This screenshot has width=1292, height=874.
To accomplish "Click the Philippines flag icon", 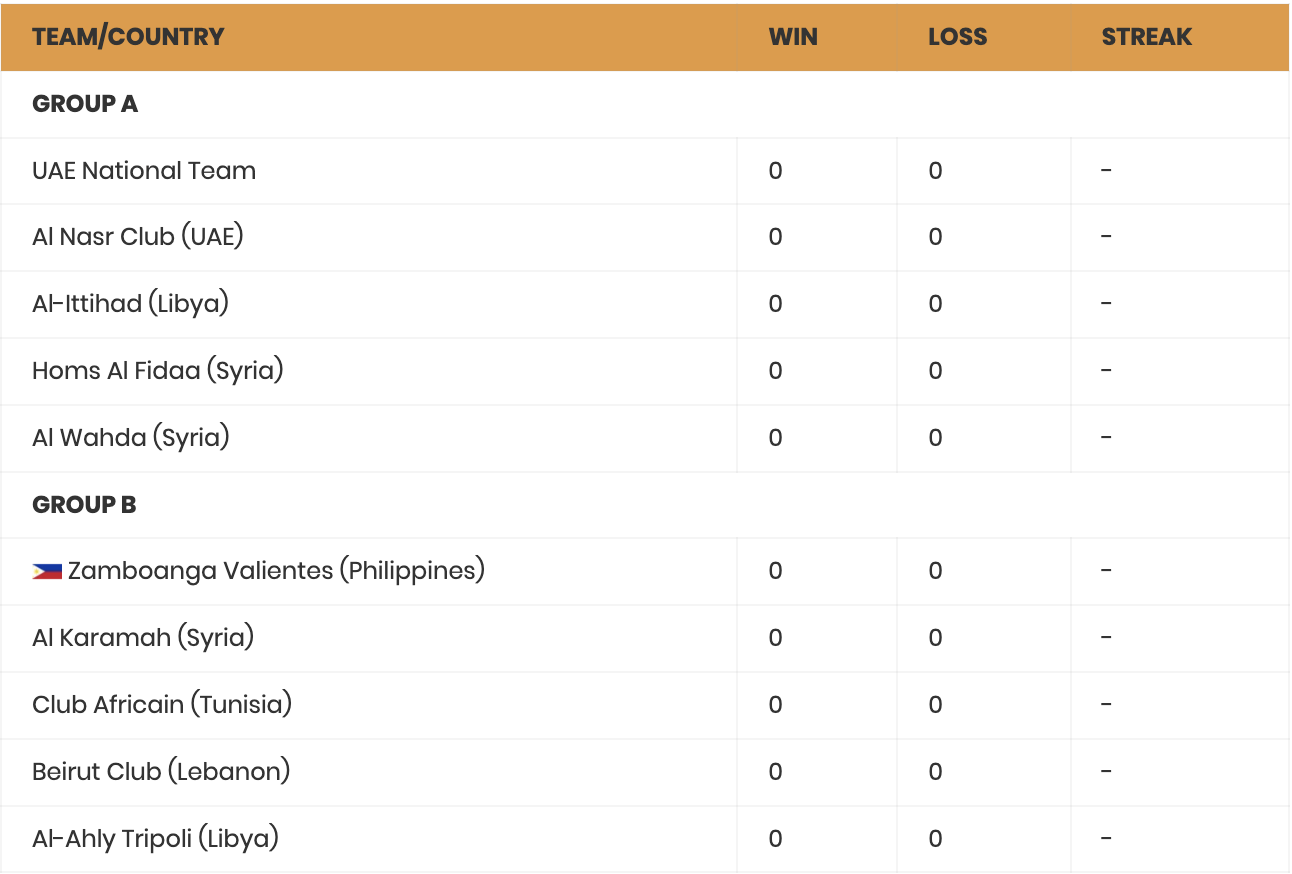I will pyautogui.click(x=47, y=572).
